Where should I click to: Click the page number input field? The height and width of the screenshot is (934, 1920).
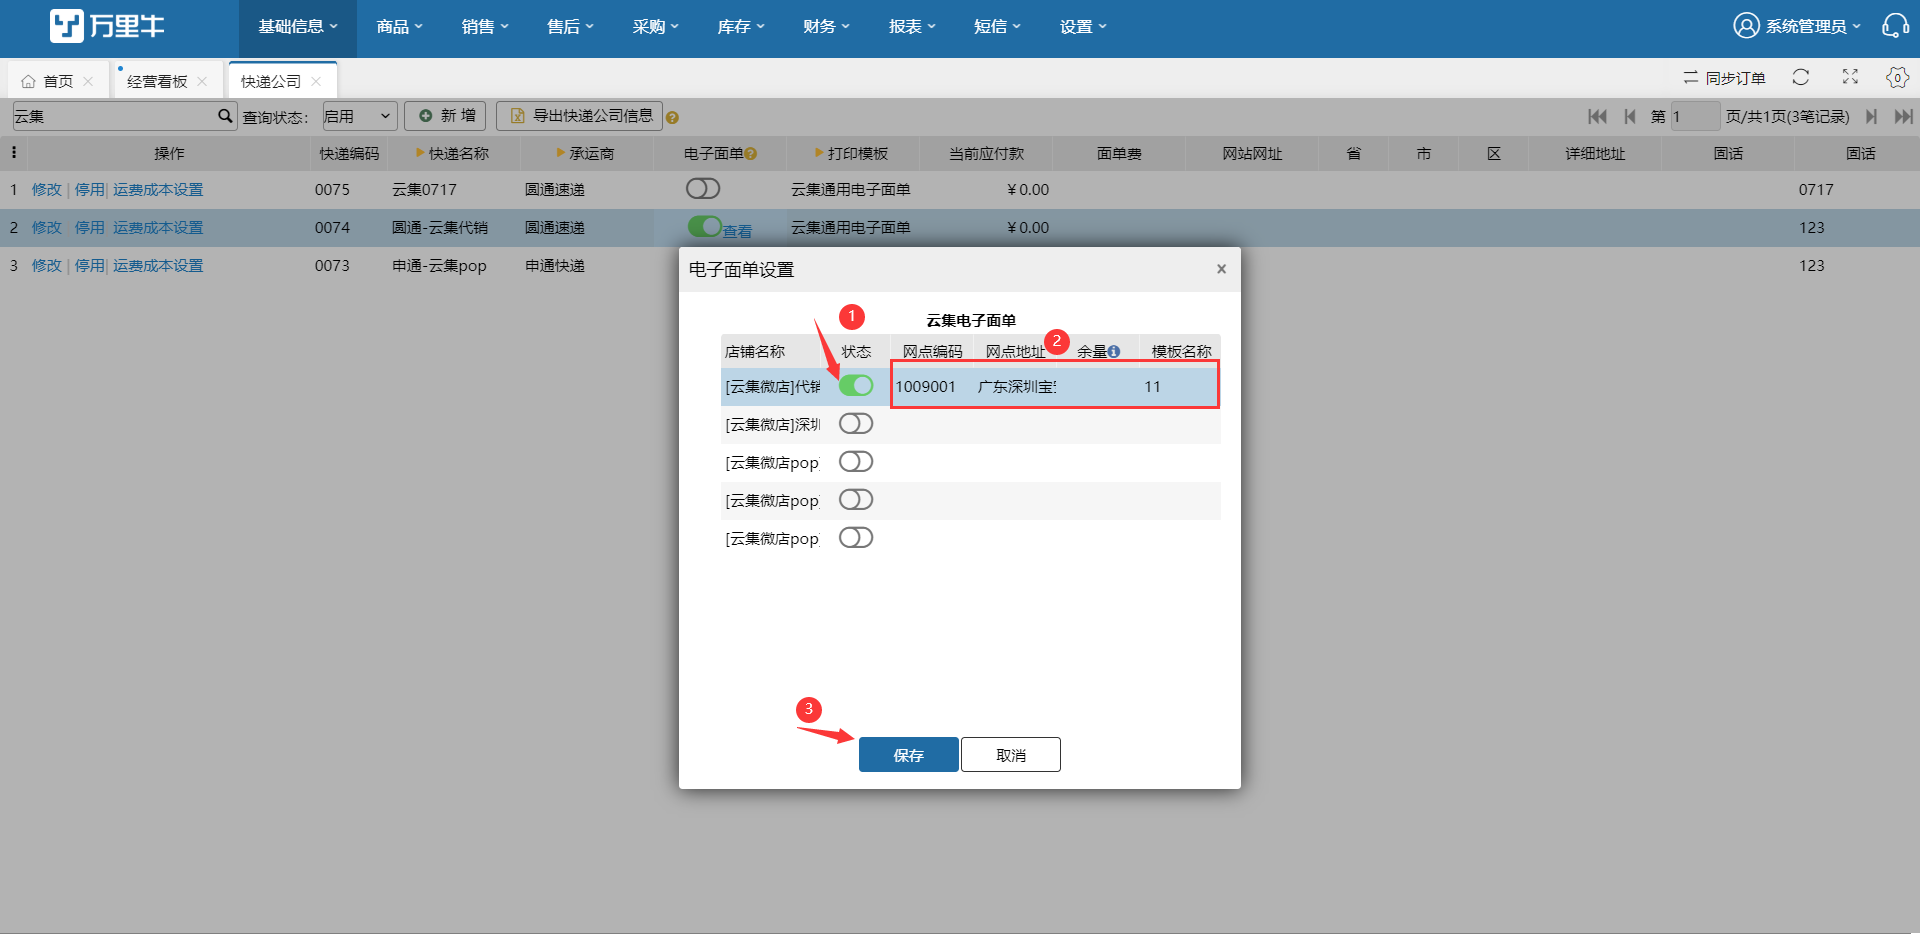click(1695, 117)
